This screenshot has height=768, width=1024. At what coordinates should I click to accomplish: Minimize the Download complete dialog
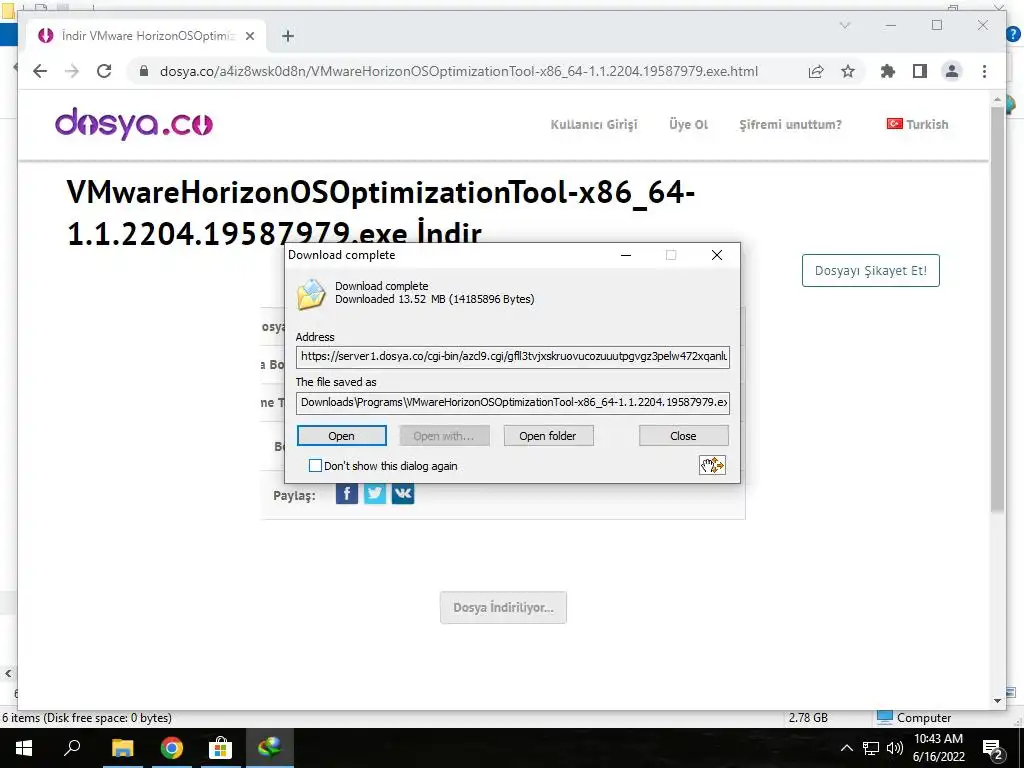[626, 255]
